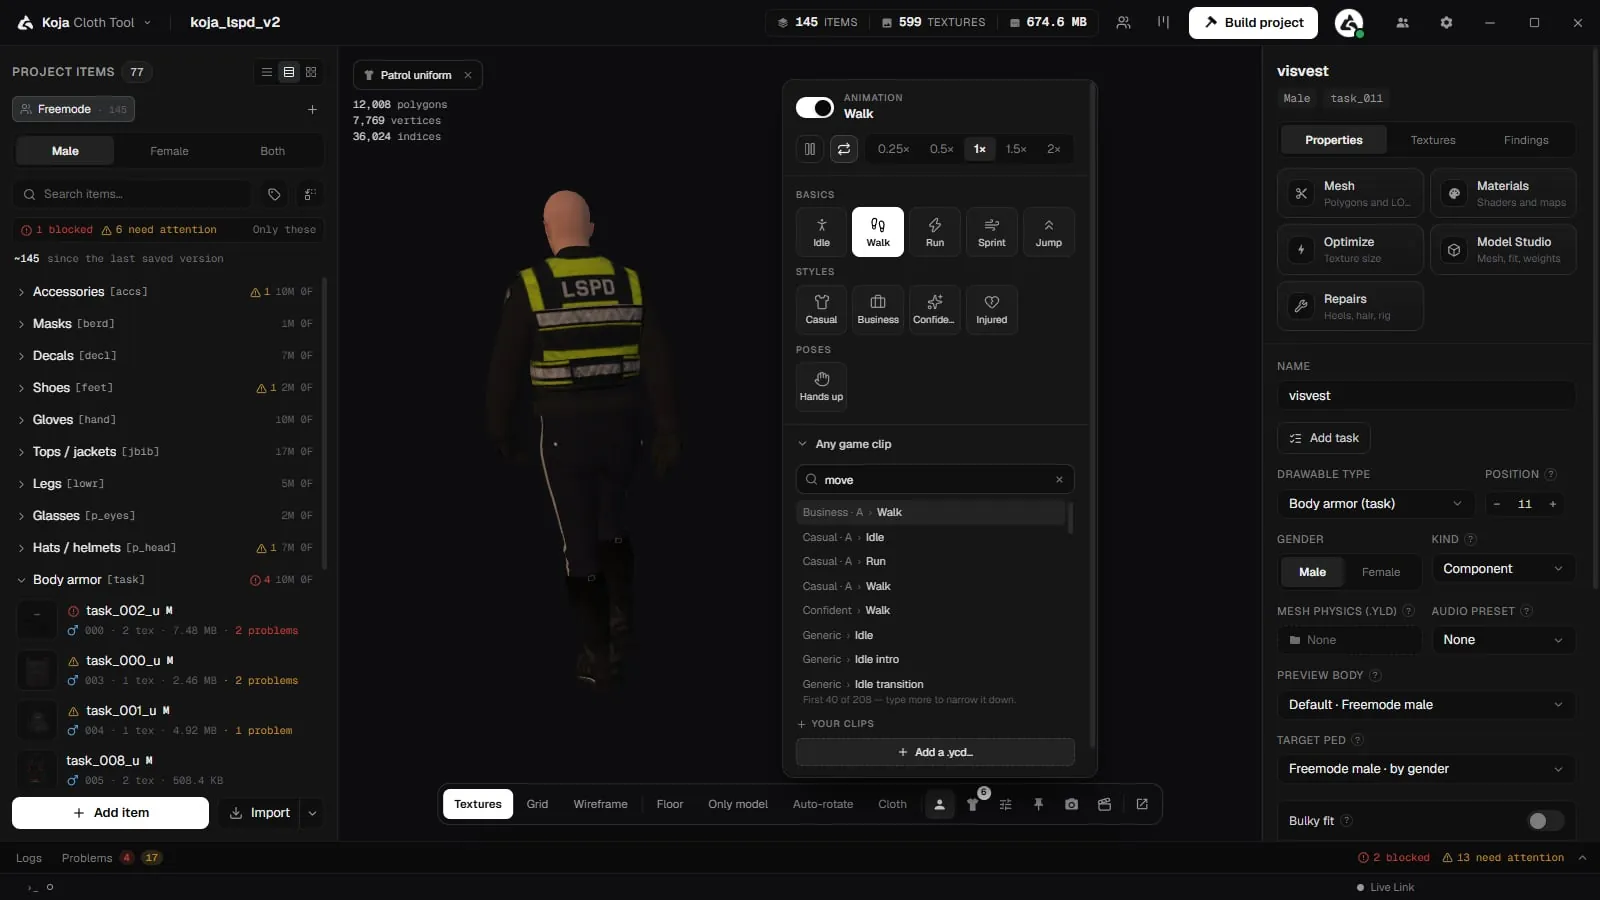Show Both genders item list

[x=272, y=151]
